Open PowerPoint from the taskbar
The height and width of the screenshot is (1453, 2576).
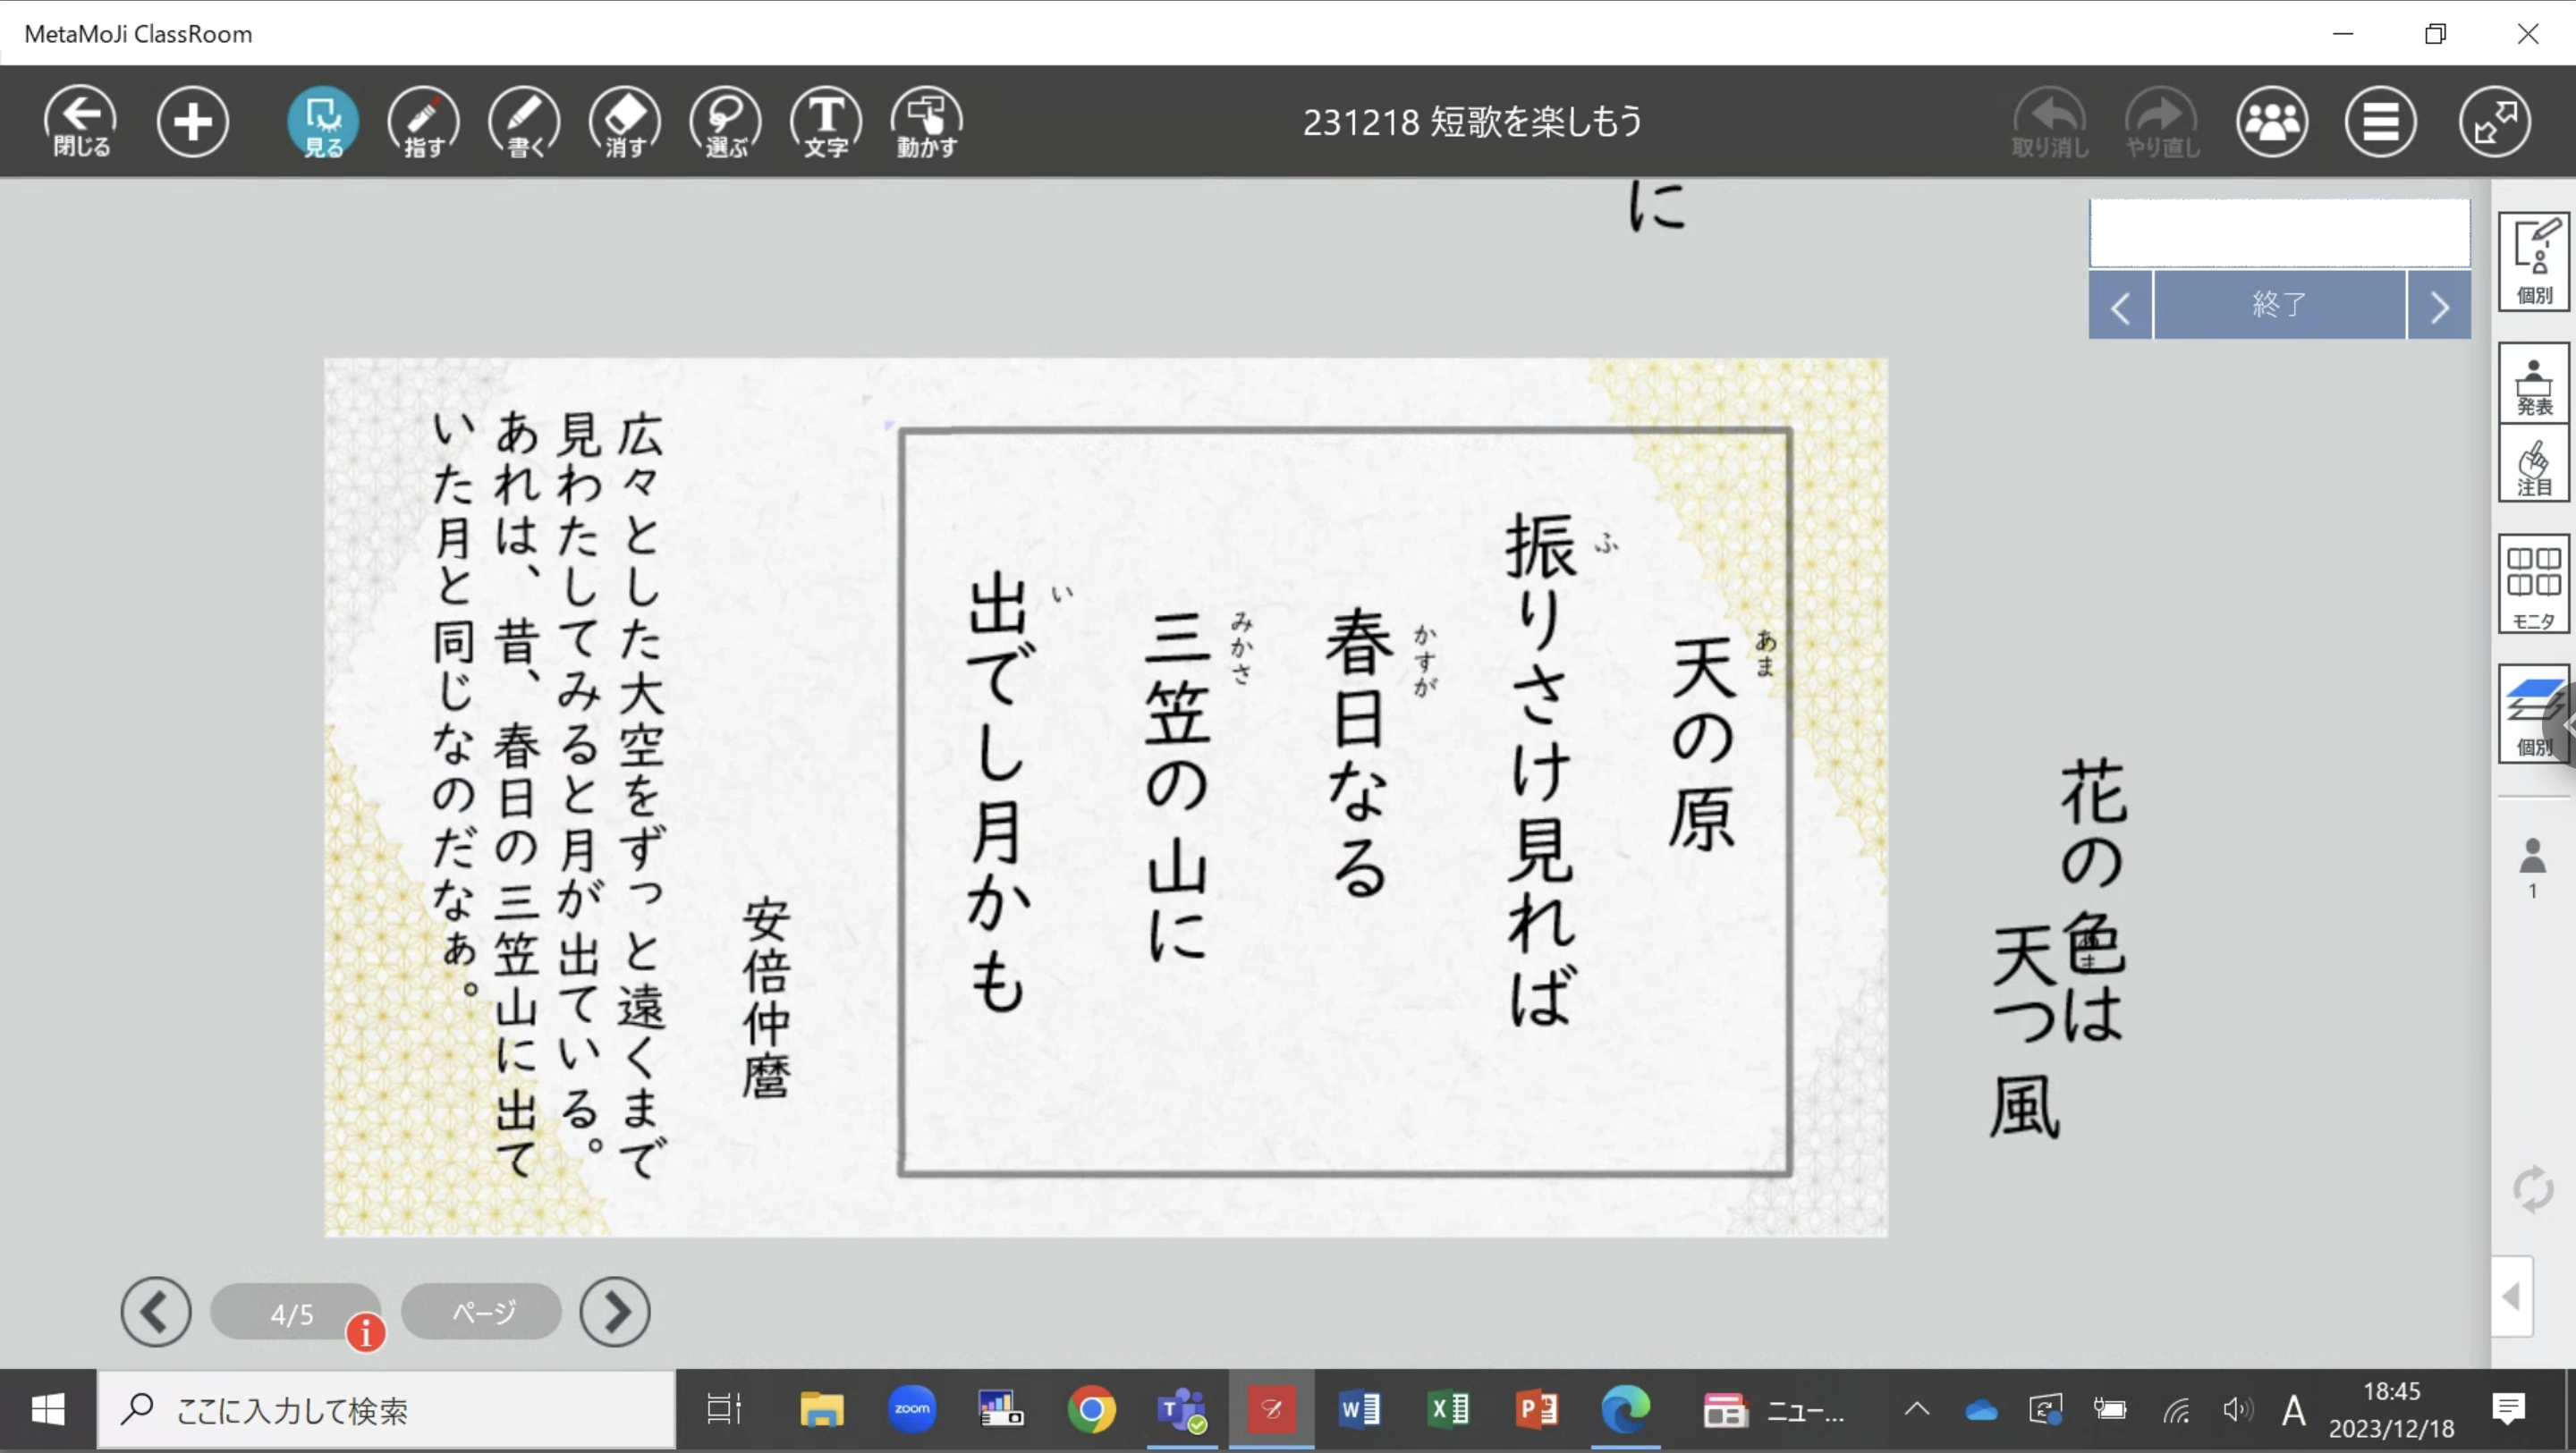coord(1537,1410)
